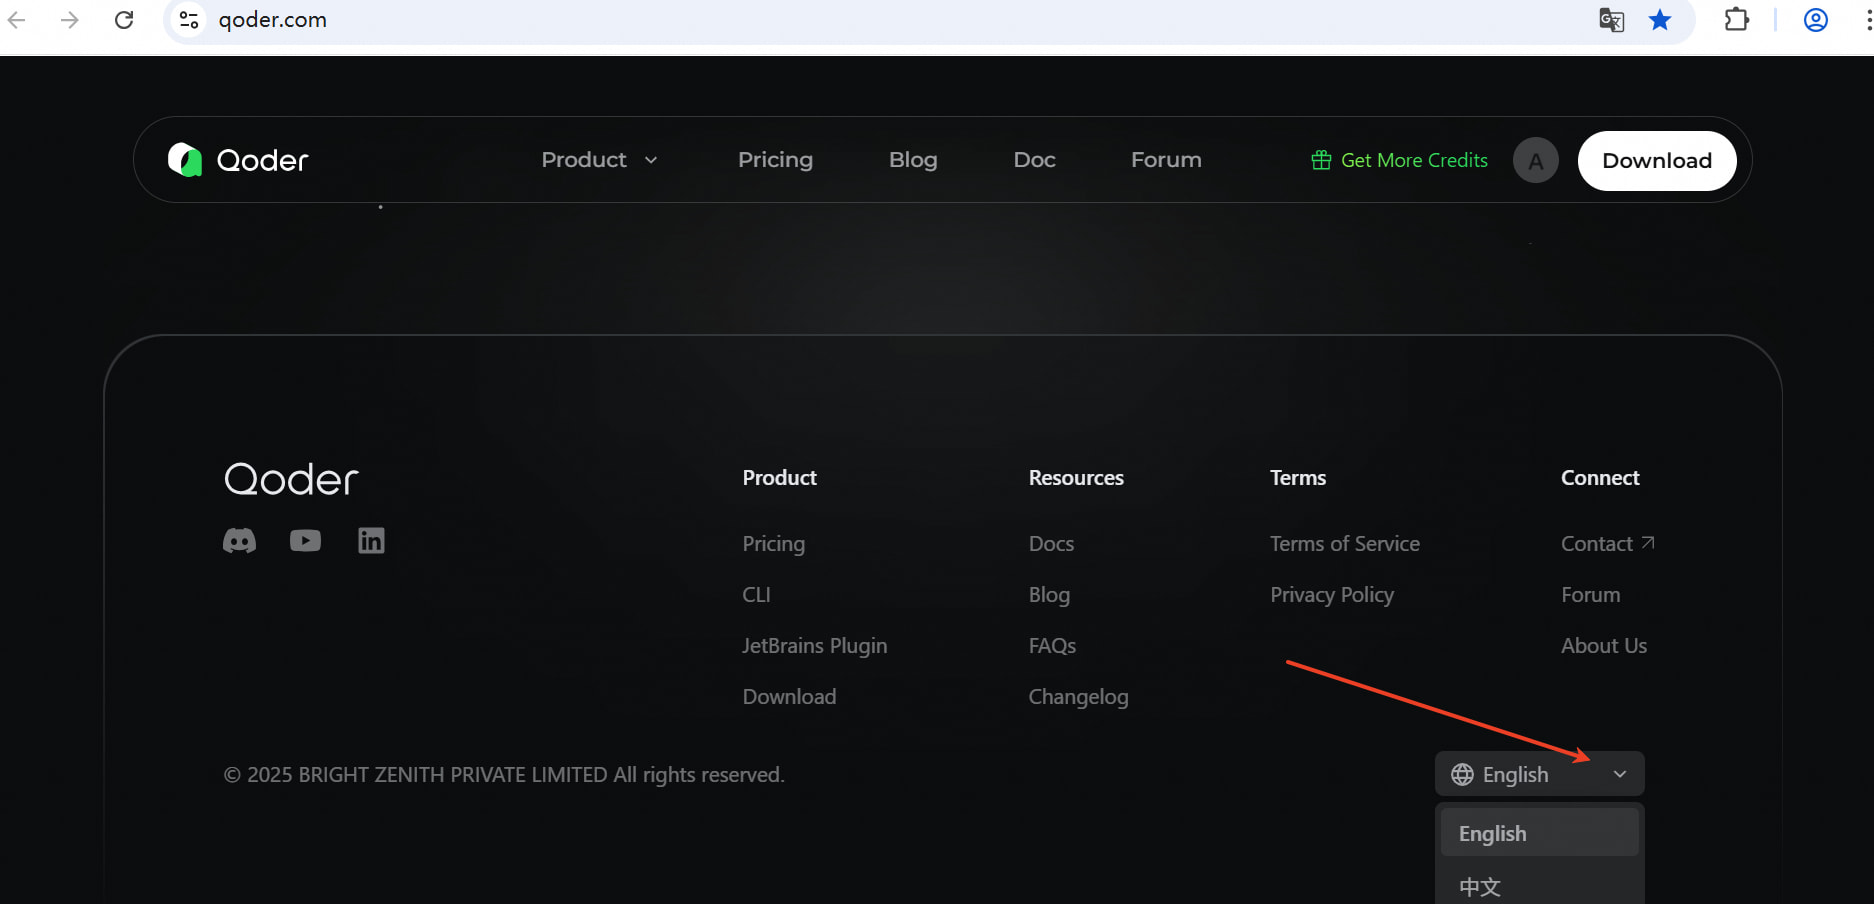Click the Qoder logo in header
Image resolution: width=1874 pixels, height=904 pixels.
click(238, 160)
